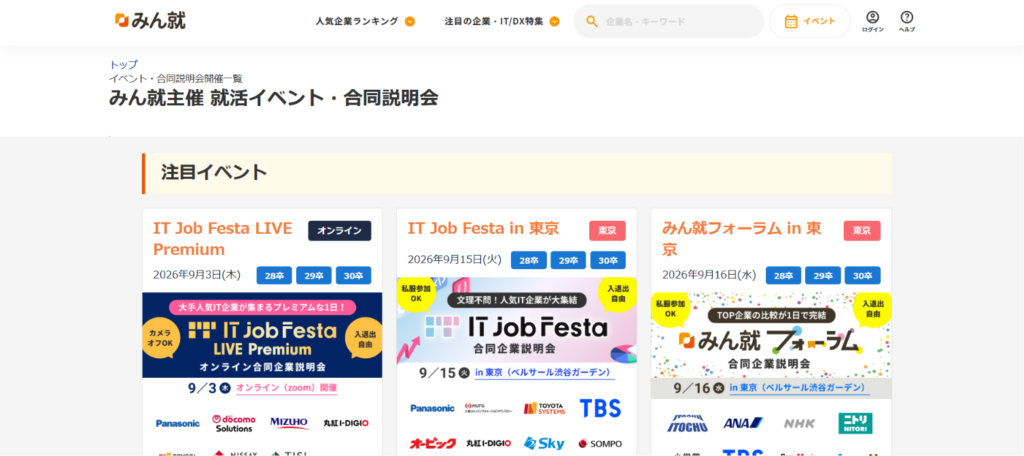Select 29卒 tag on みん就フォーラム in 東京
The width and height of the screenshot is (1024, 456).
823,276
